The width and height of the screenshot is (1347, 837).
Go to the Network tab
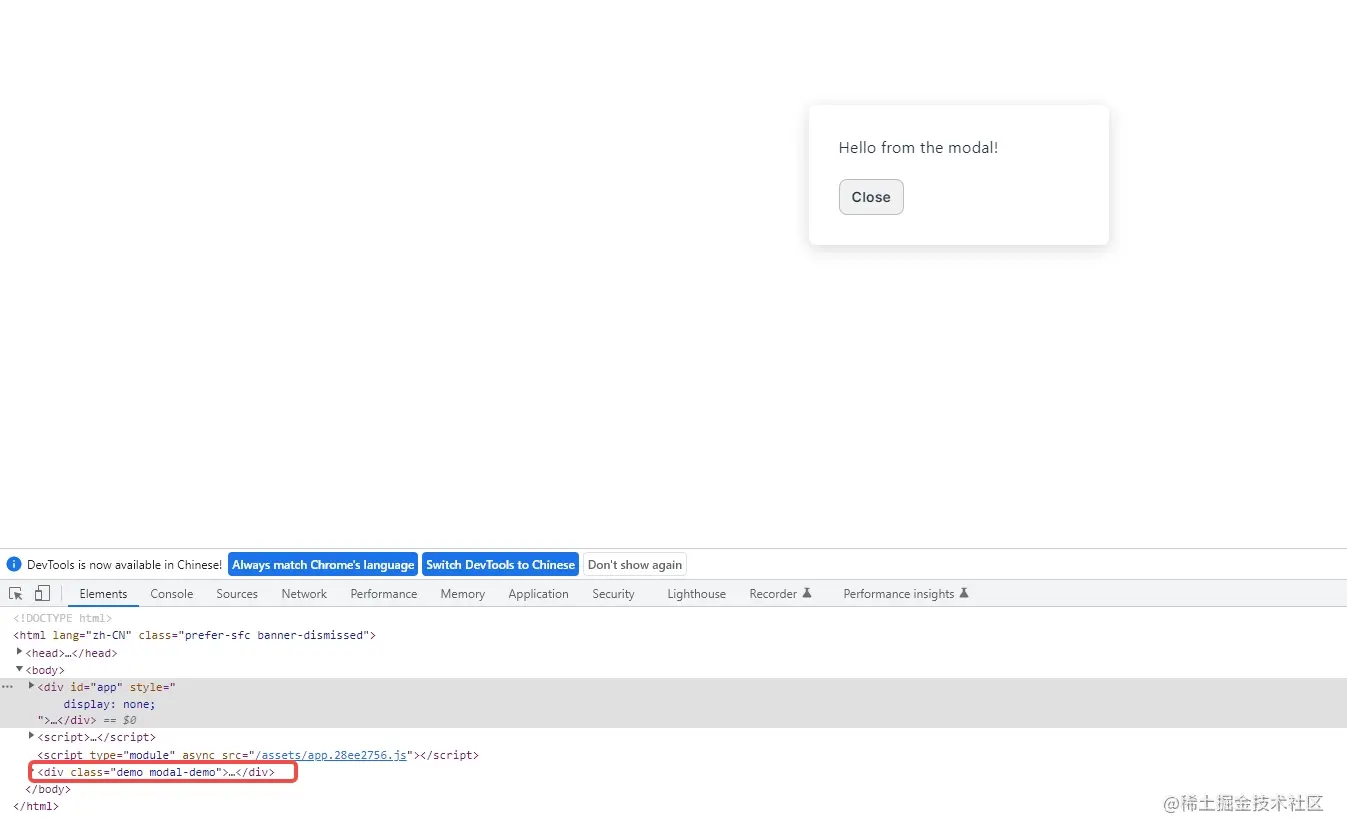click(304, 594)
